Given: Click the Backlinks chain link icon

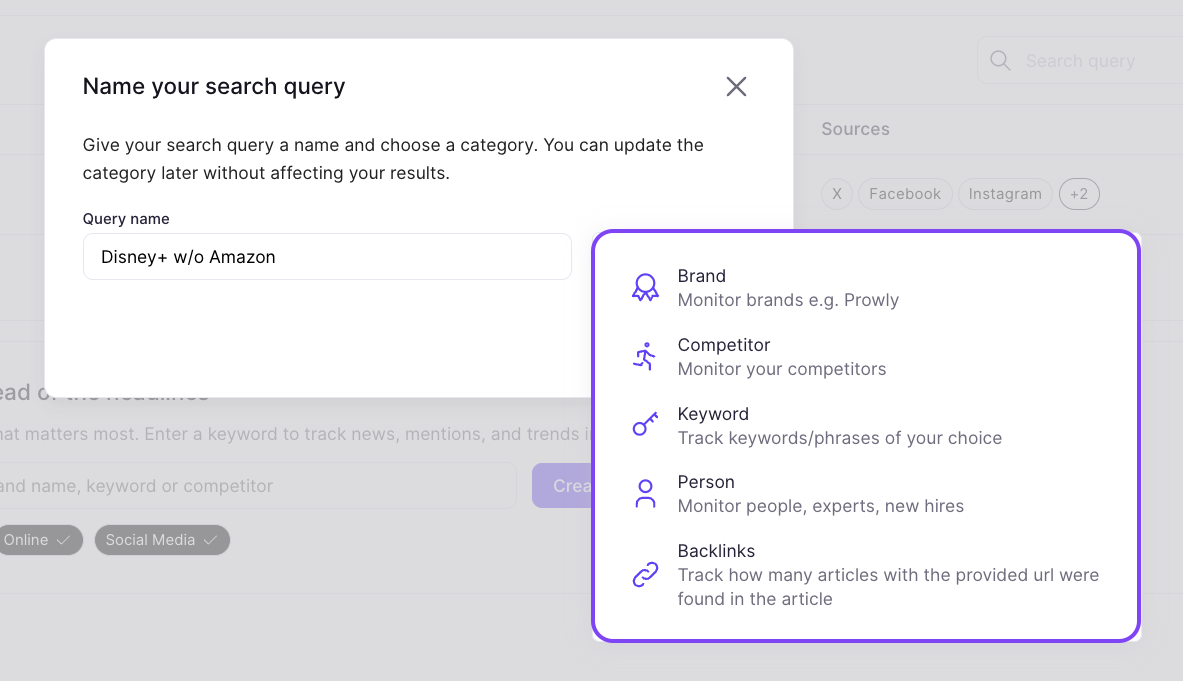Looking at the screenshot, I should click(x=645, y=575).
